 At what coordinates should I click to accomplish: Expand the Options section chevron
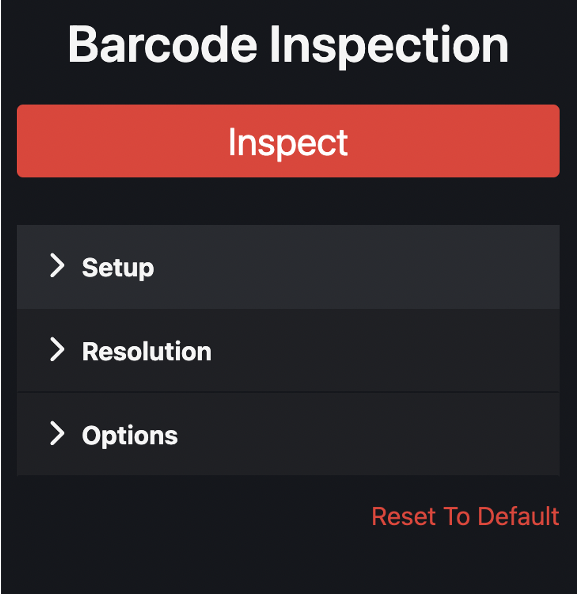[x=58, y=433]
